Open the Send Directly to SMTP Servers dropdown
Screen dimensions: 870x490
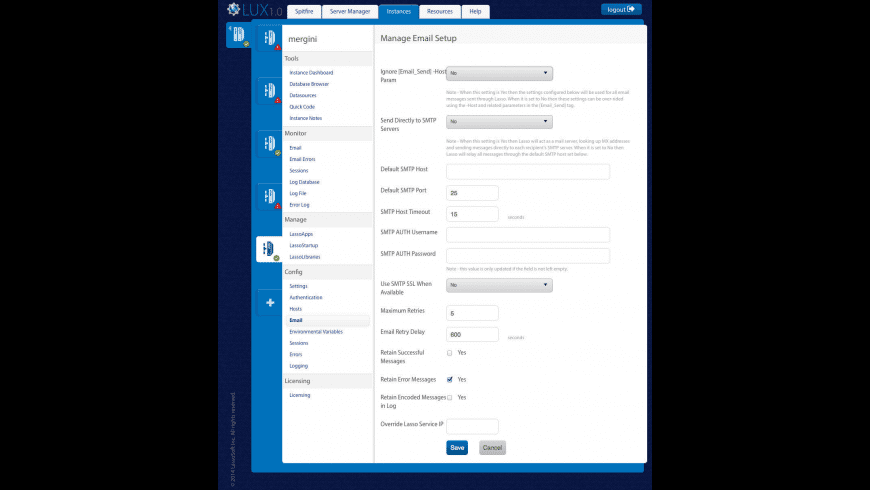pos(499,122)
